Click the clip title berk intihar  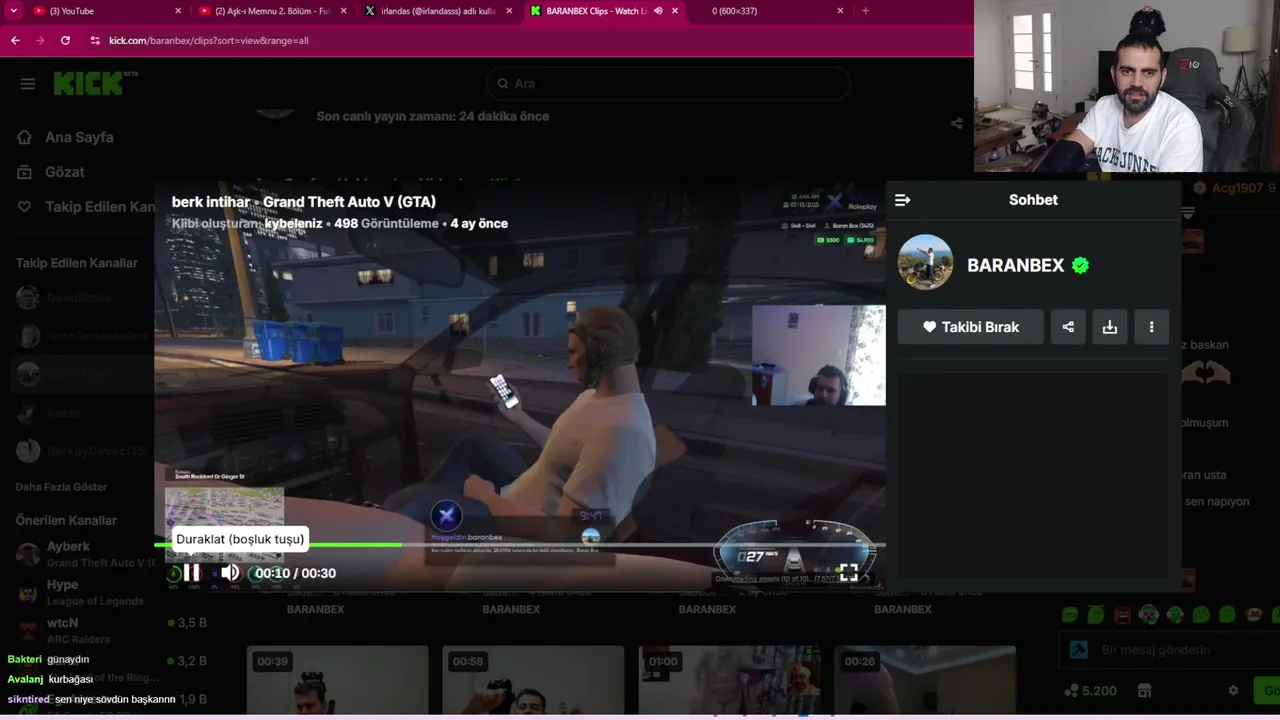click(212, 202)
